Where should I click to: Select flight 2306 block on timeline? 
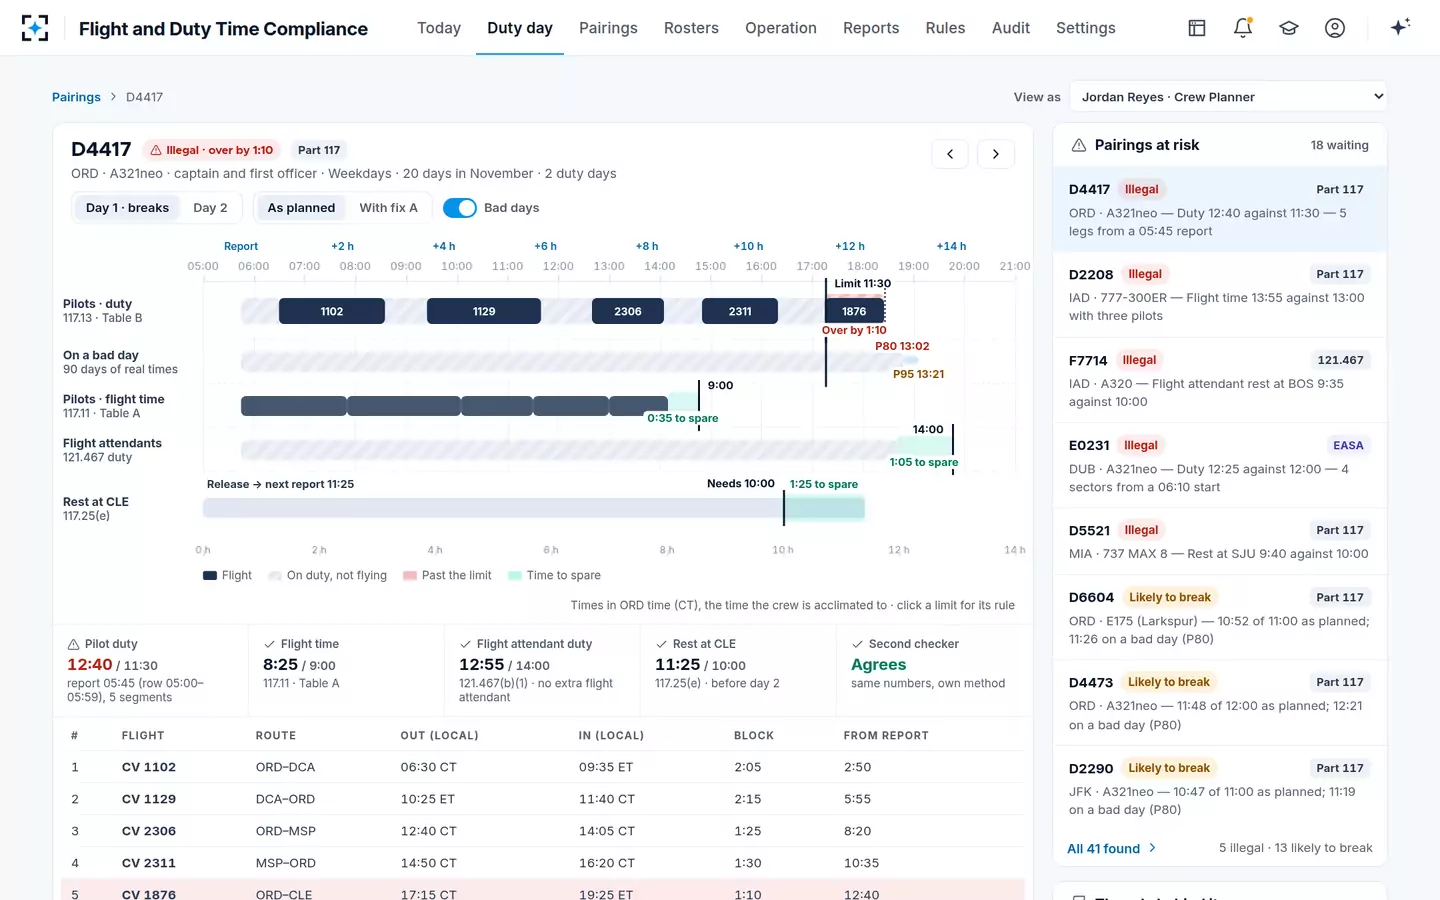tap(628, 311)
